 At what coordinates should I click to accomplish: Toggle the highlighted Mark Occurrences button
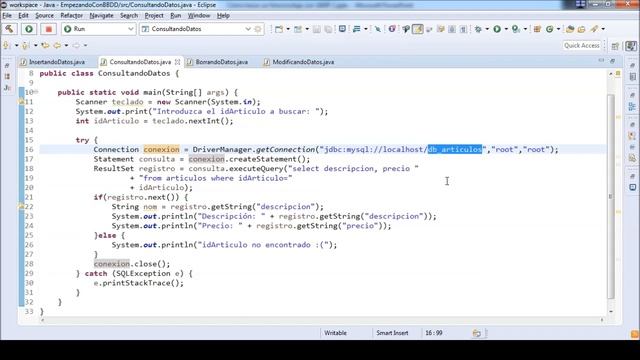pos(418,29)
